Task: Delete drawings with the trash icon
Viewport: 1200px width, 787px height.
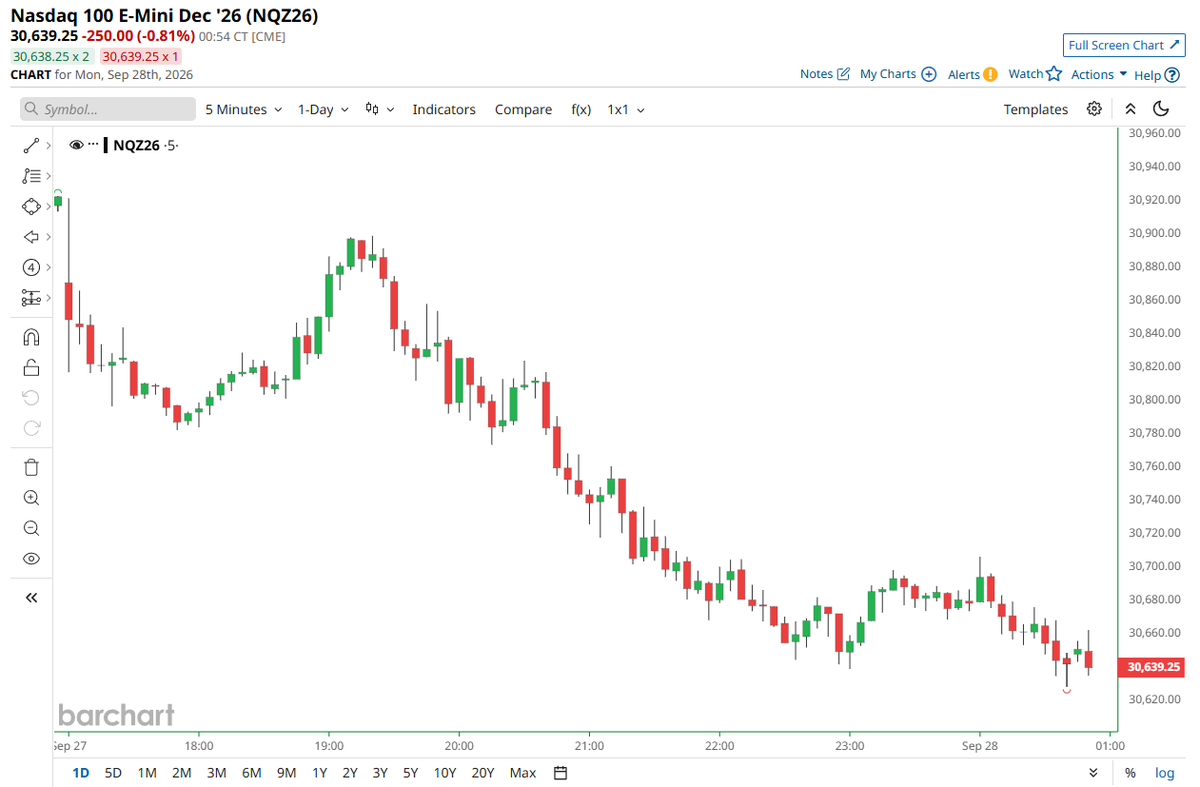Action: tap(31, 467)
